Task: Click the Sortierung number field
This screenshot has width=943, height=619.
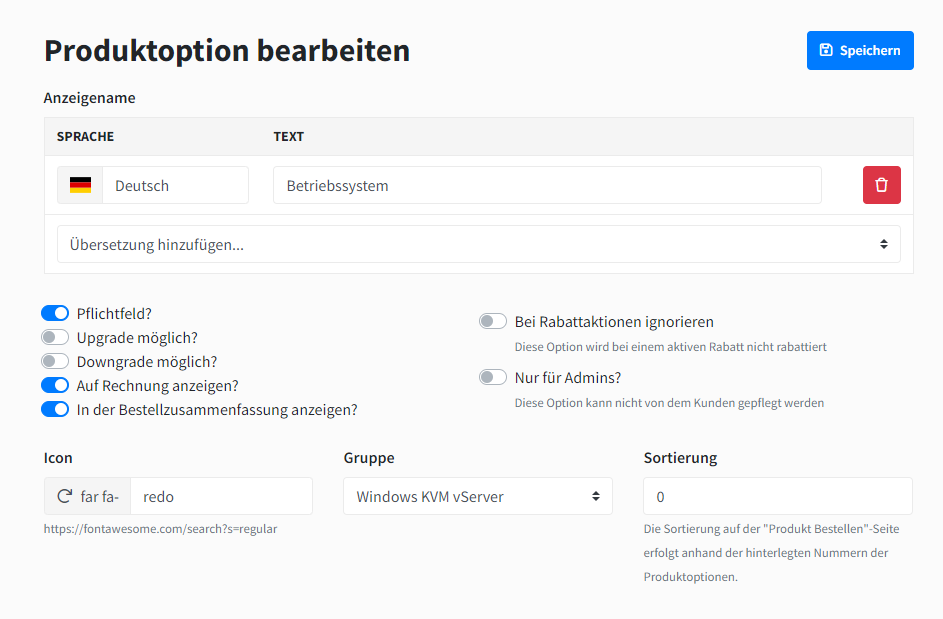Action: coord(777,496)
